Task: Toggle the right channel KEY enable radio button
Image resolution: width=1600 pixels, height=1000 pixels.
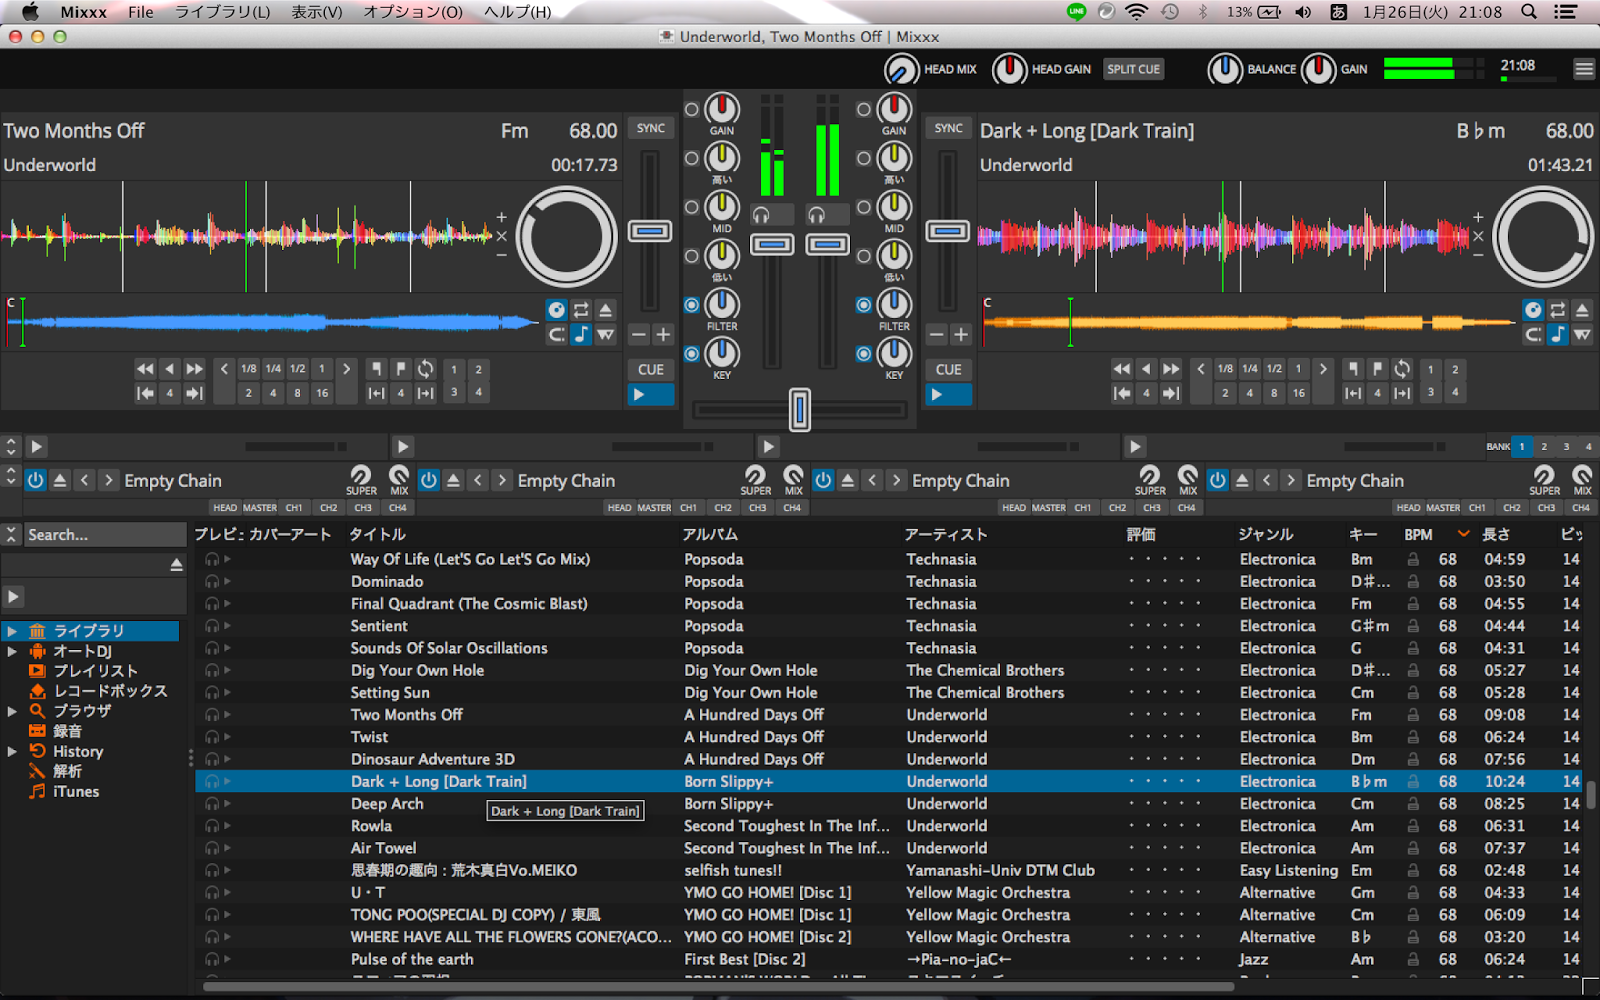Action: pos(864,354)
